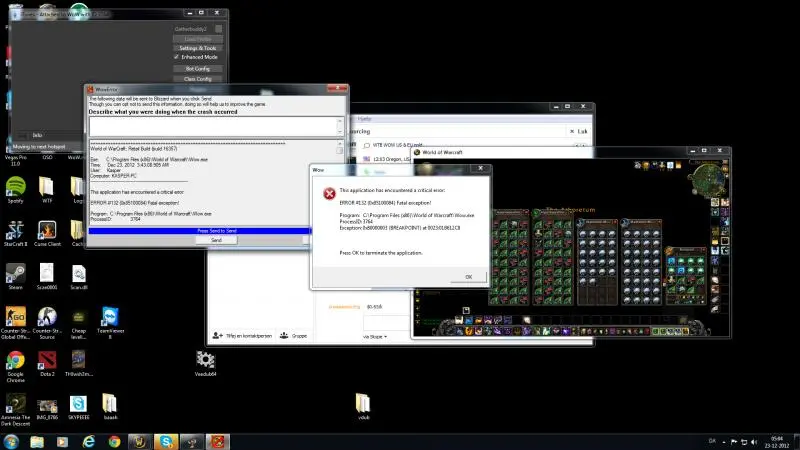This screenshot has width=800, height=450.
Task: Click Settings & Tools in bot window
Action: 197,48
